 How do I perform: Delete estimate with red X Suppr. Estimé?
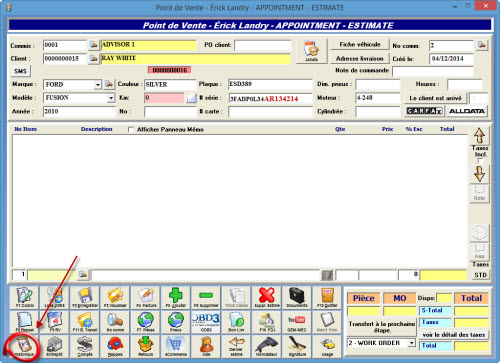(267, 297)
